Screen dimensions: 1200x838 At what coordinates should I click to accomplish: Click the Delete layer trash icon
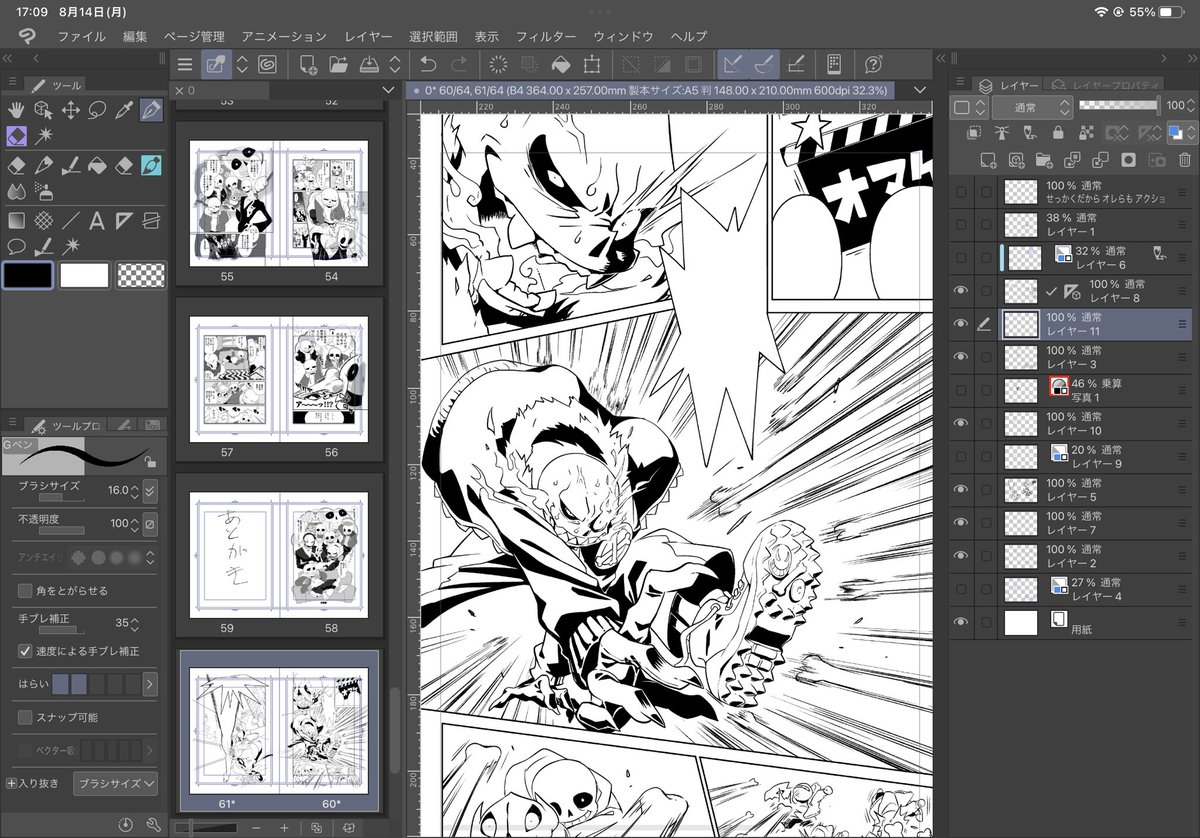[x=1184, y=159]
